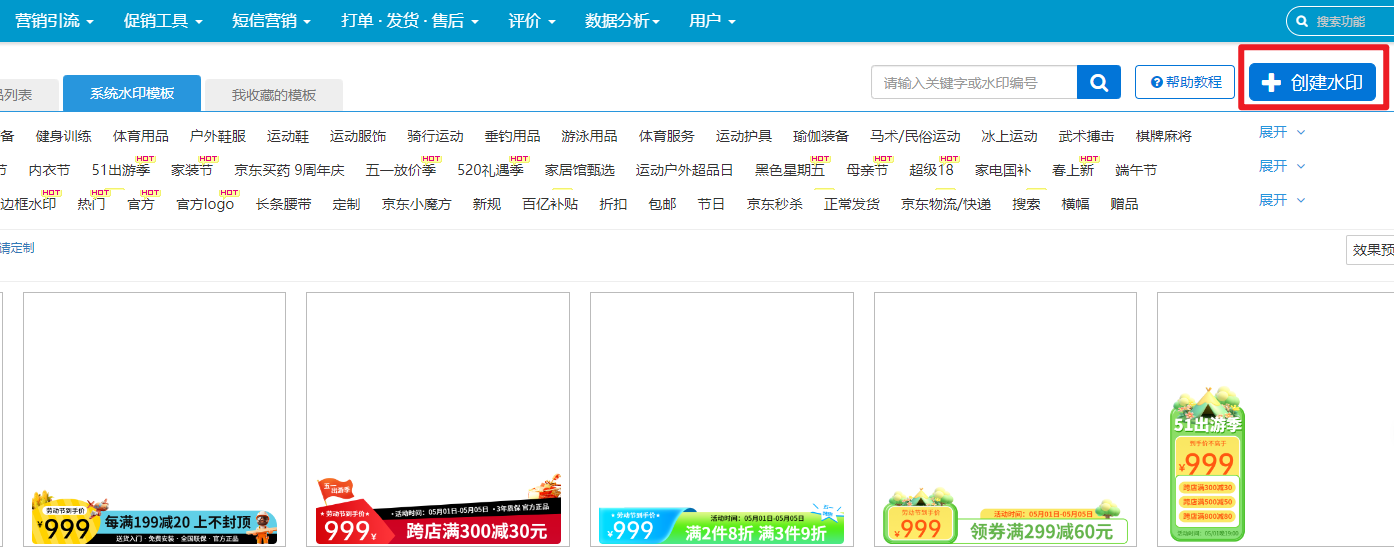Expand the festival tag row with 展开

1281,166
